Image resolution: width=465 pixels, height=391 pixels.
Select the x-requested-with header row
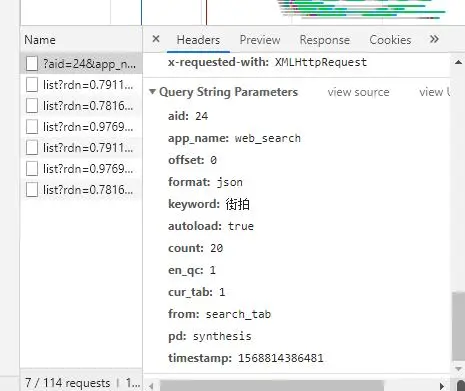pos(267,62)
